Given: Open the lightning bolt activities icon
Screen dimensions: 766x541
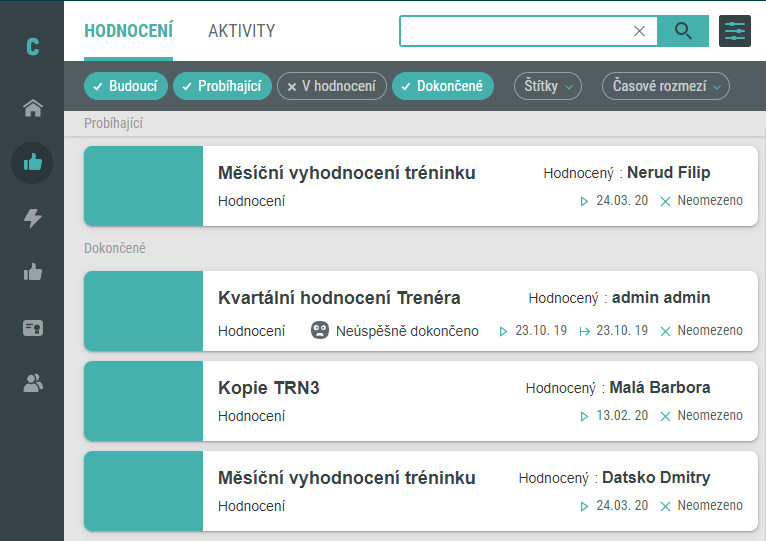Looking at the screenshot, I should tap(33, 218).
